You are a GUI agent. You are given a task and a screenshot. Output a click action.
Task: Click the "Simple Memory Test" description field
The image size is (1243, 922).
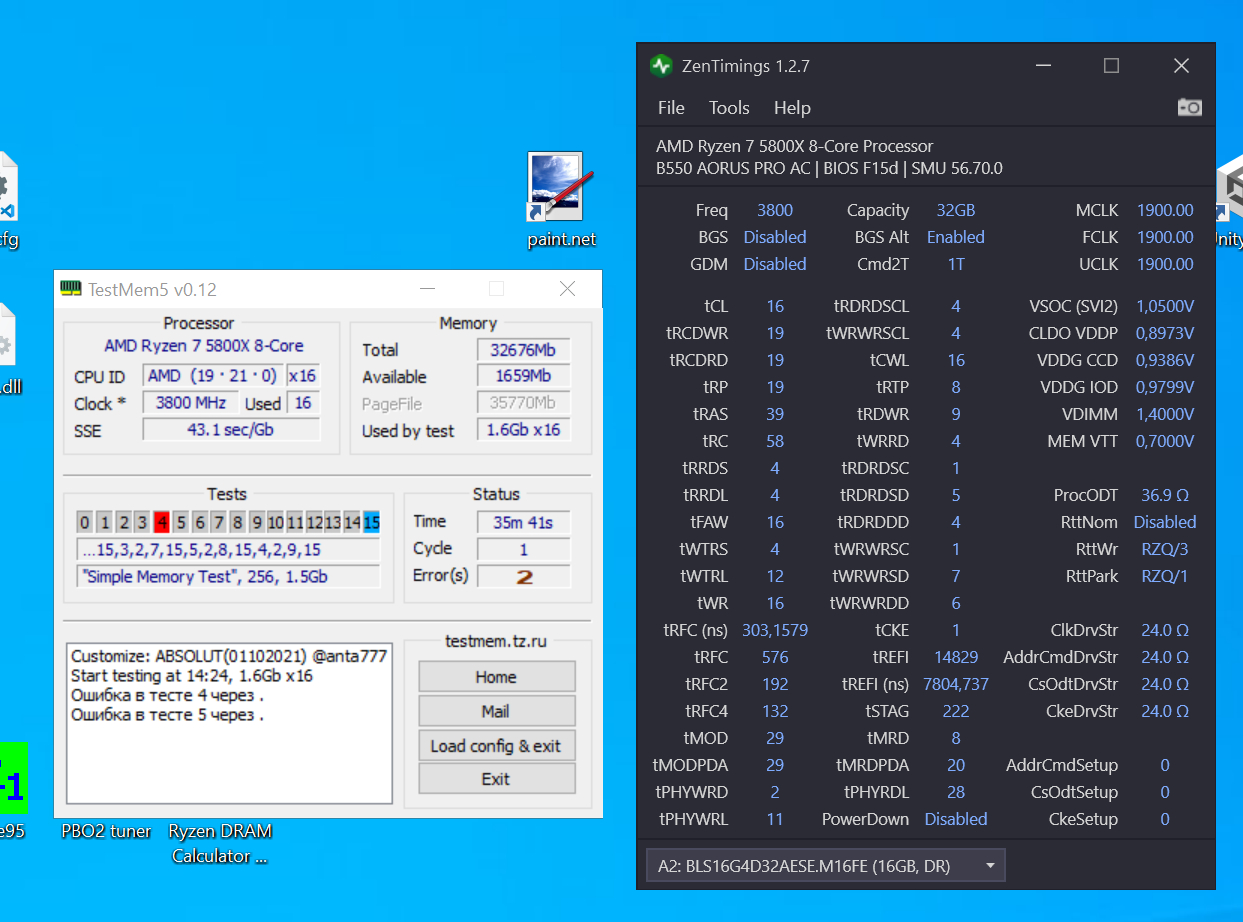coord(228,577)
